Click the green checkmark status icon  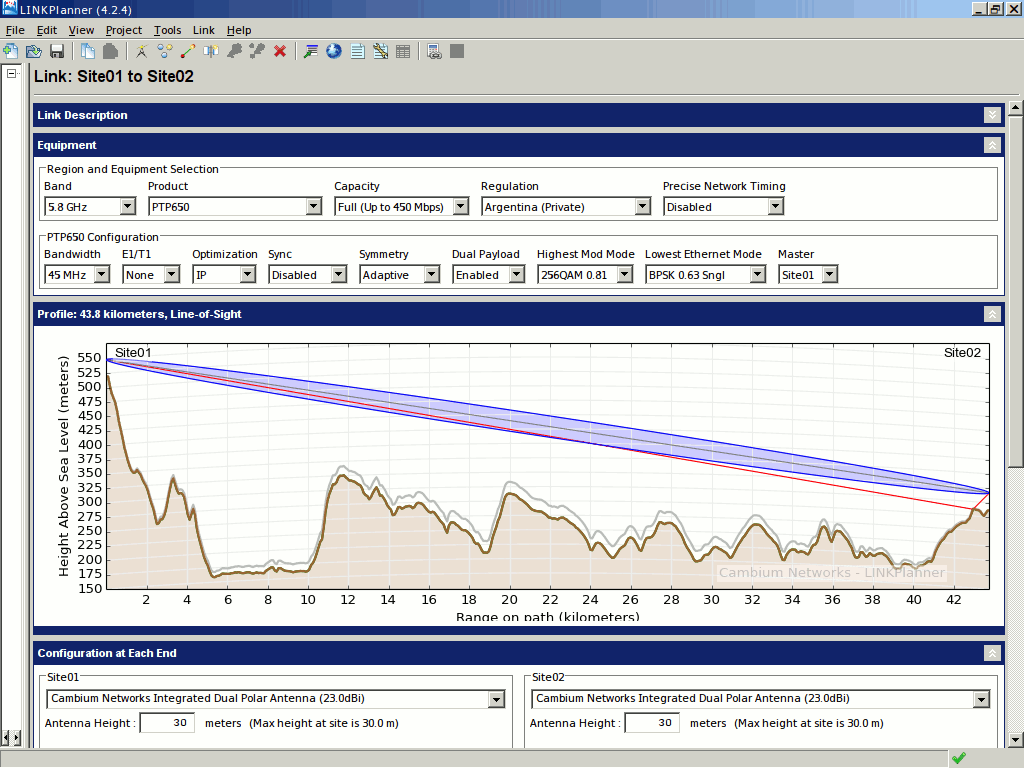(959, 758)
